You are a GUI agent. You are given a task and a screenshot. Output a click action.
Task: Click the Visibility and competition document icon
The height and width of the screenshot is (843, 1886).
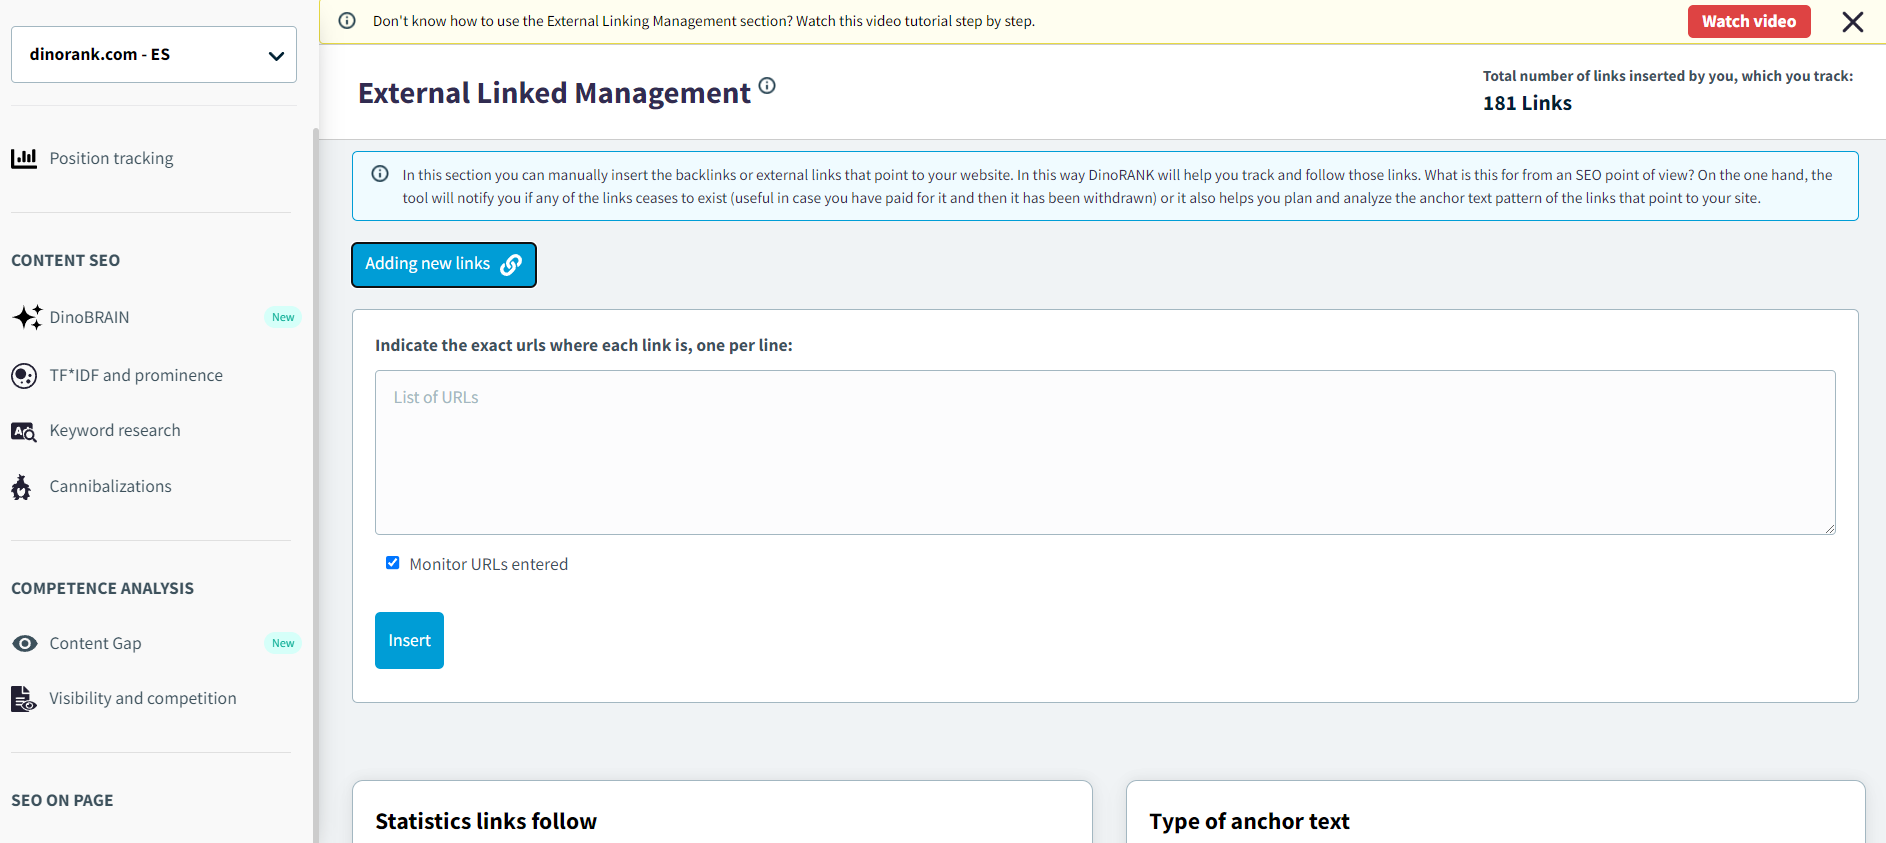click(x=23, y=699)
